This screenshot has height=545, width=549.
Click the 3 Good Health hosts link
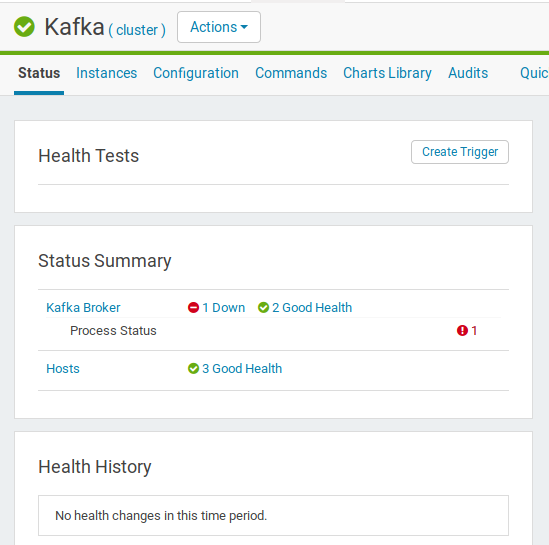point(242,369)
